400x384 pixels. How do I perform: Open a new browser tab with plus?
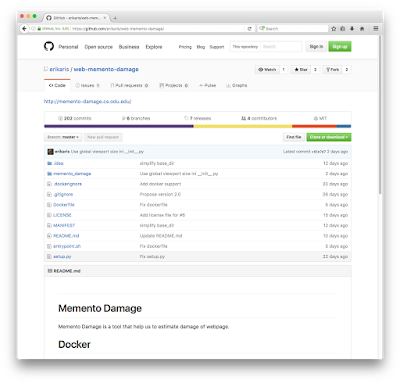[115, 18]
